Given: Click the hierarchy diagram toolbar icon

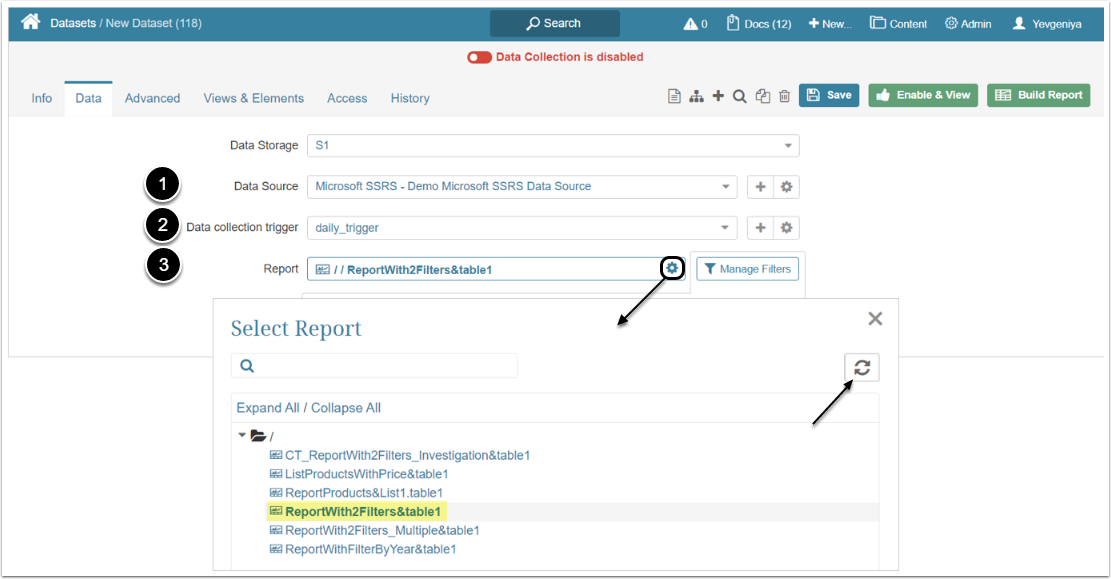Looking at the screenshot, I should [x=697, y=96].
